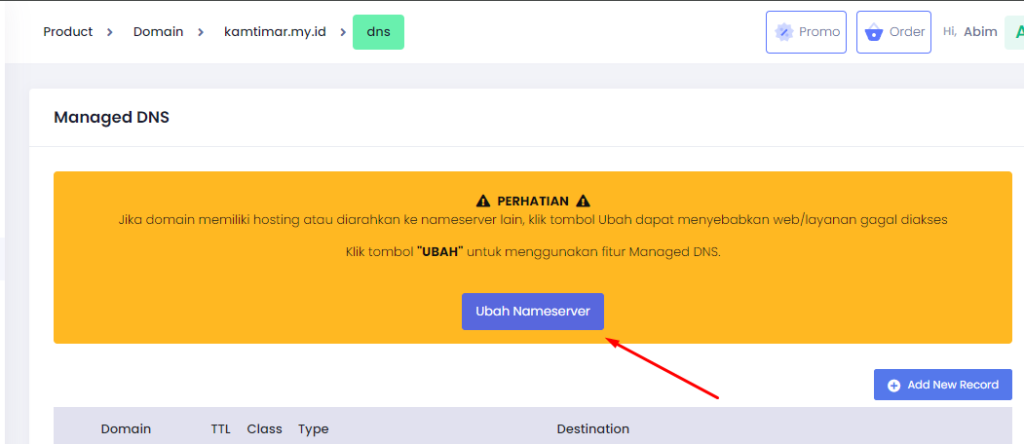
Task: Click the chevron after Domain breadcrumb
Action: coord(201,32)
